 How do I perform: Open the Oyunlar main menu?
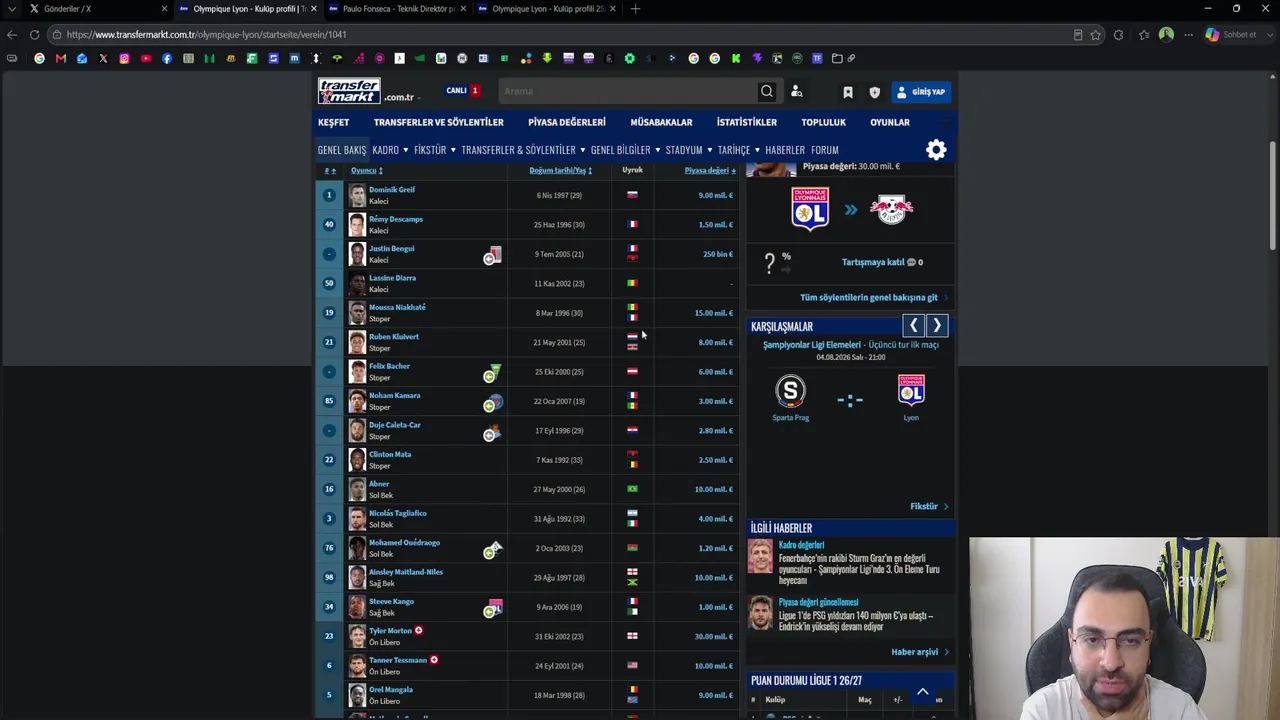pyautogui.click(x=890, y=122)
